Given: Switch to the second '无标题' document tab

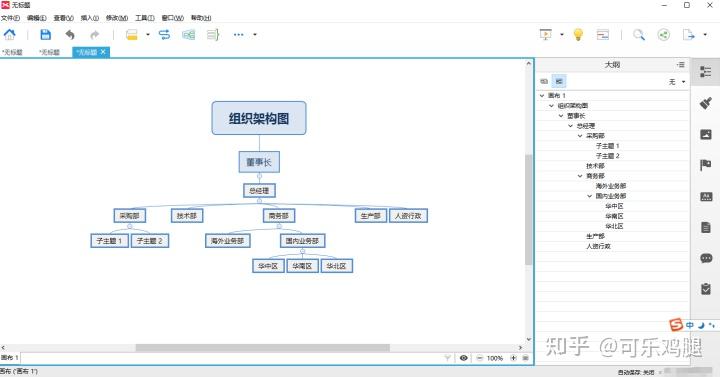Looking at the screenshot, I should point(50,52).
